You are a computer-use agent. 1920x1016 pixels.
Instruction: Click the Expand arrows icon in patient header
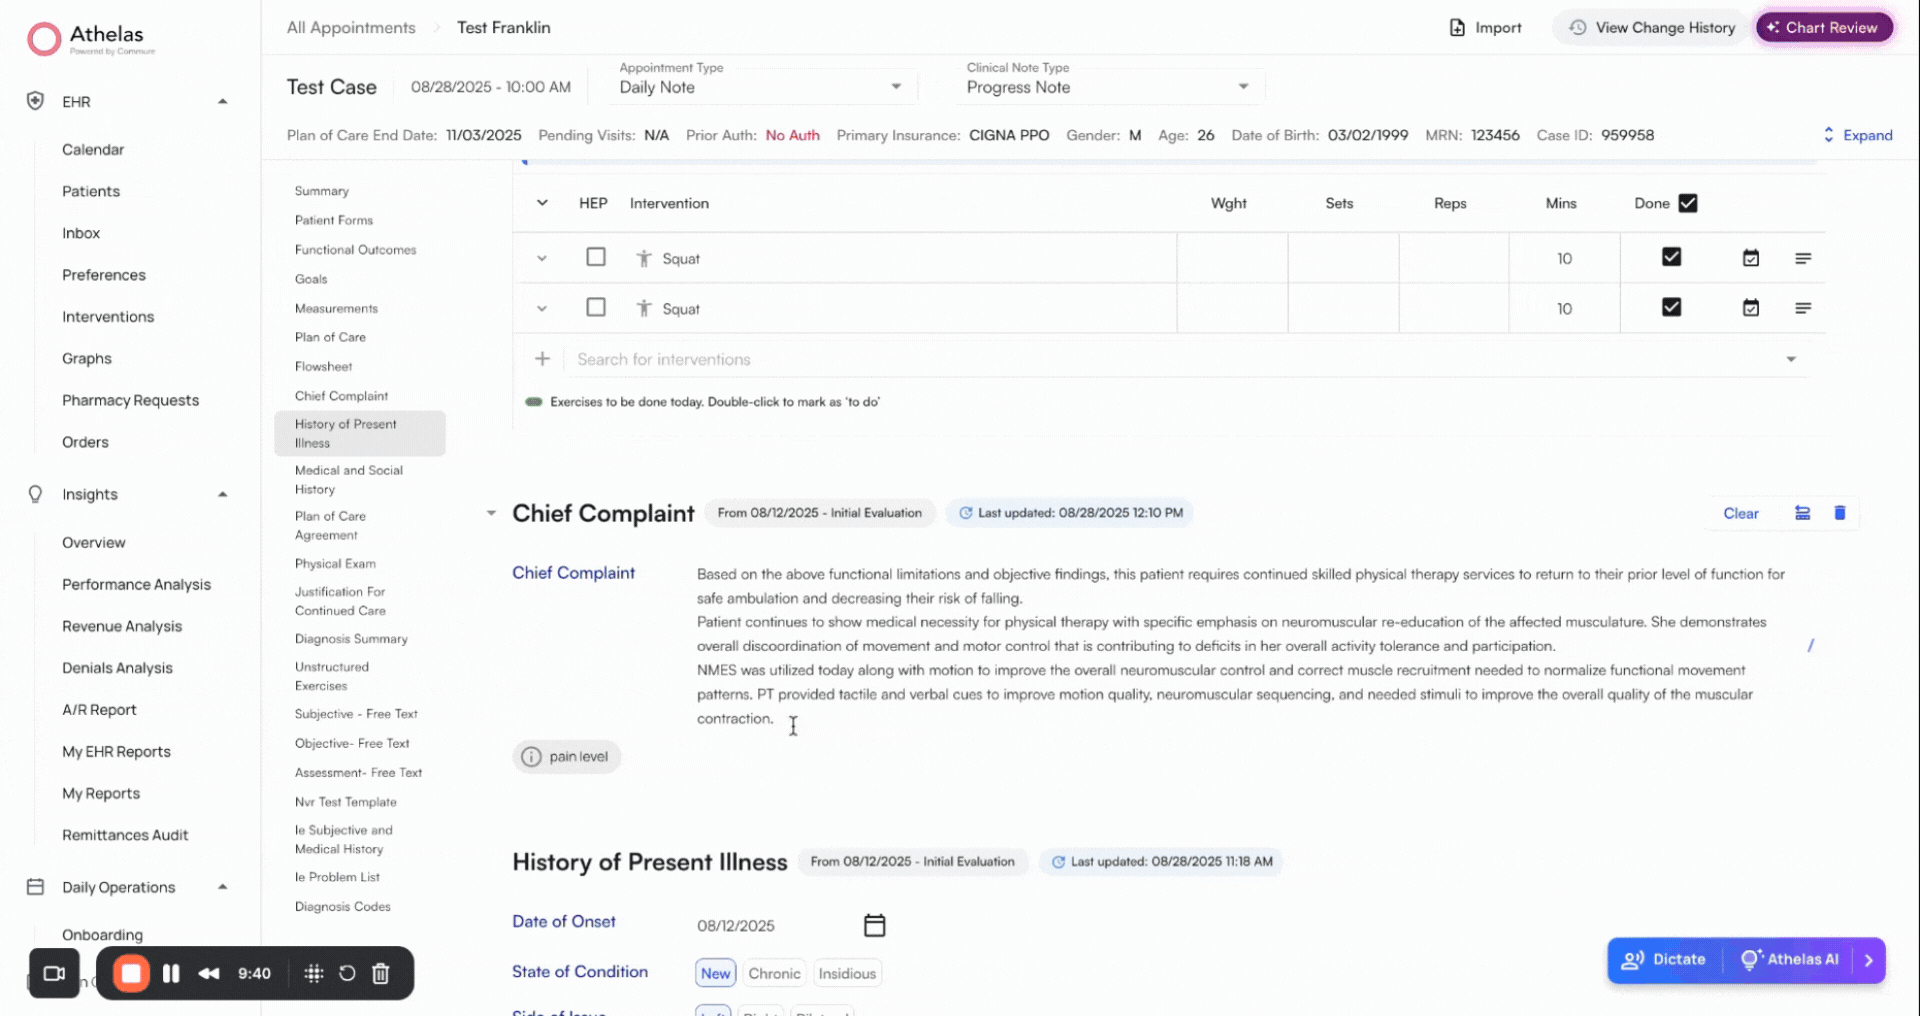tap(1828, 135)
